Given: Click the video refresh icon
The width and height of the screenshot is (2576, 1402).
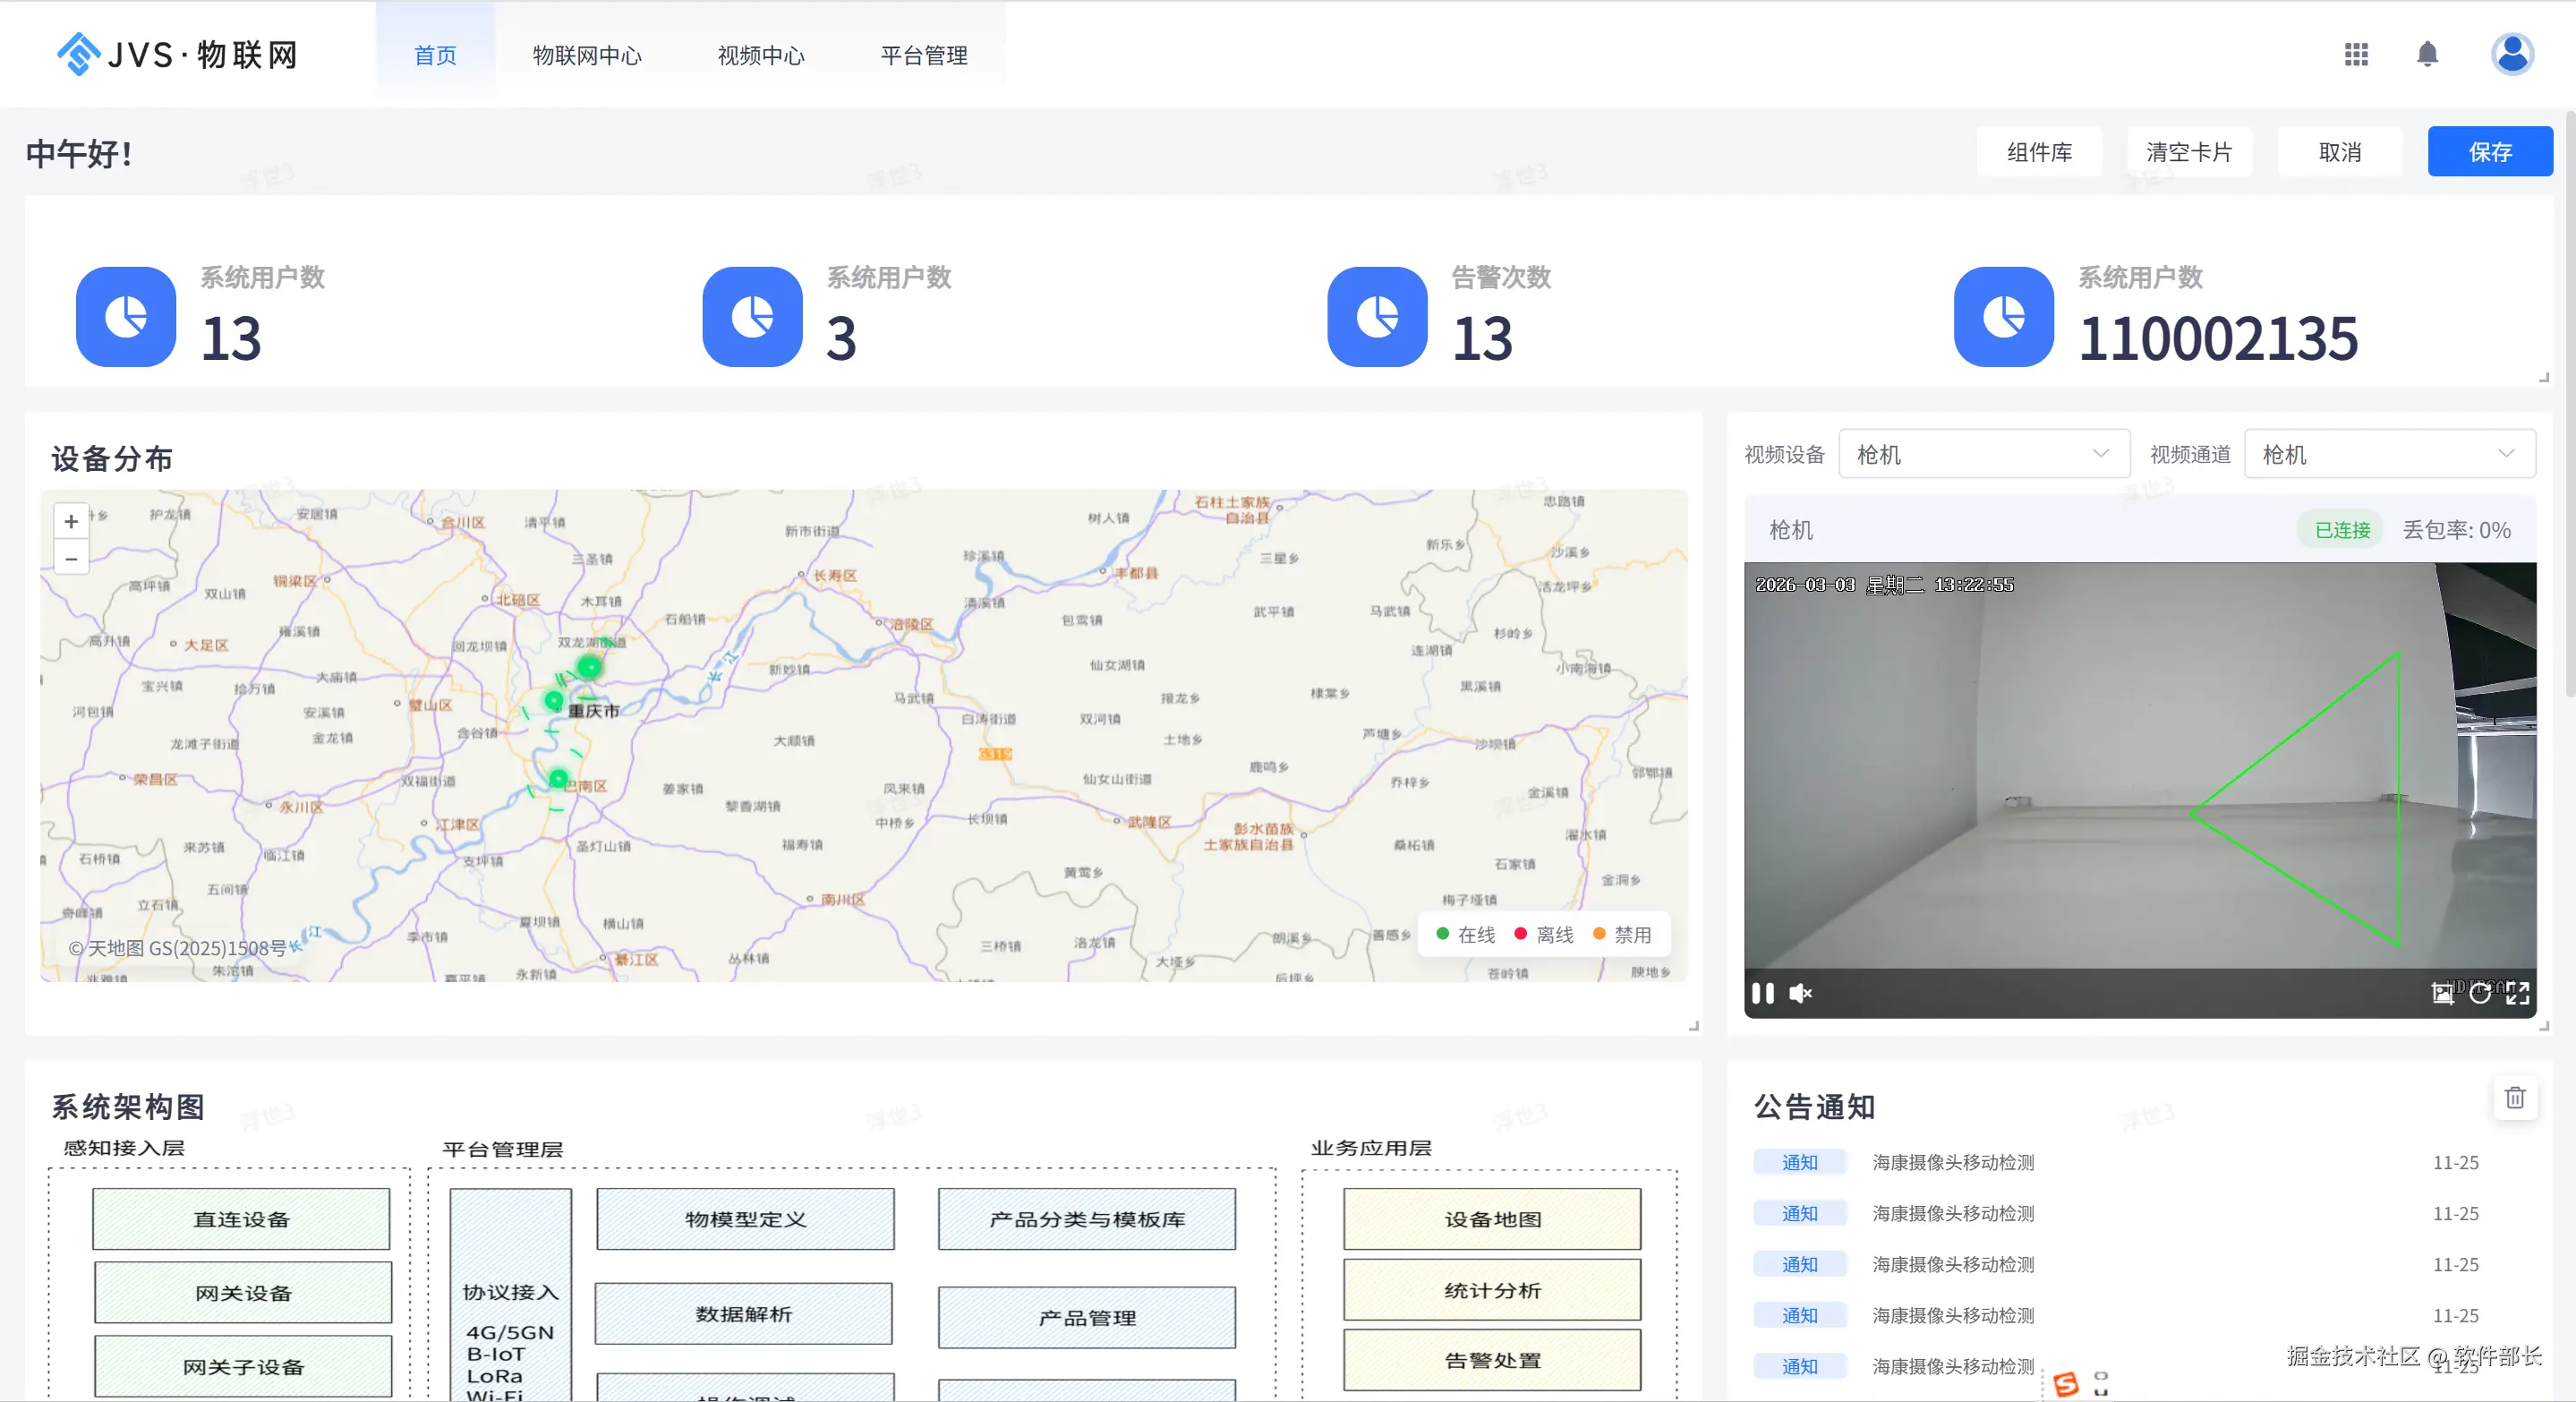Looking at the screenshot, I should pyautogui.click(x=2480, y=993).
